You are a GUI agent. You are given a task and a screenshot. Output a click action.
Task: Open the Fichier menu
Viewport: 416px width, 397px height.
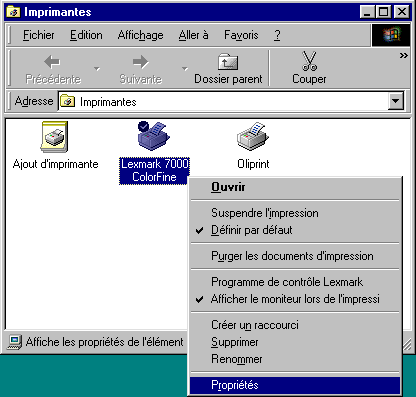click(38, 35)
